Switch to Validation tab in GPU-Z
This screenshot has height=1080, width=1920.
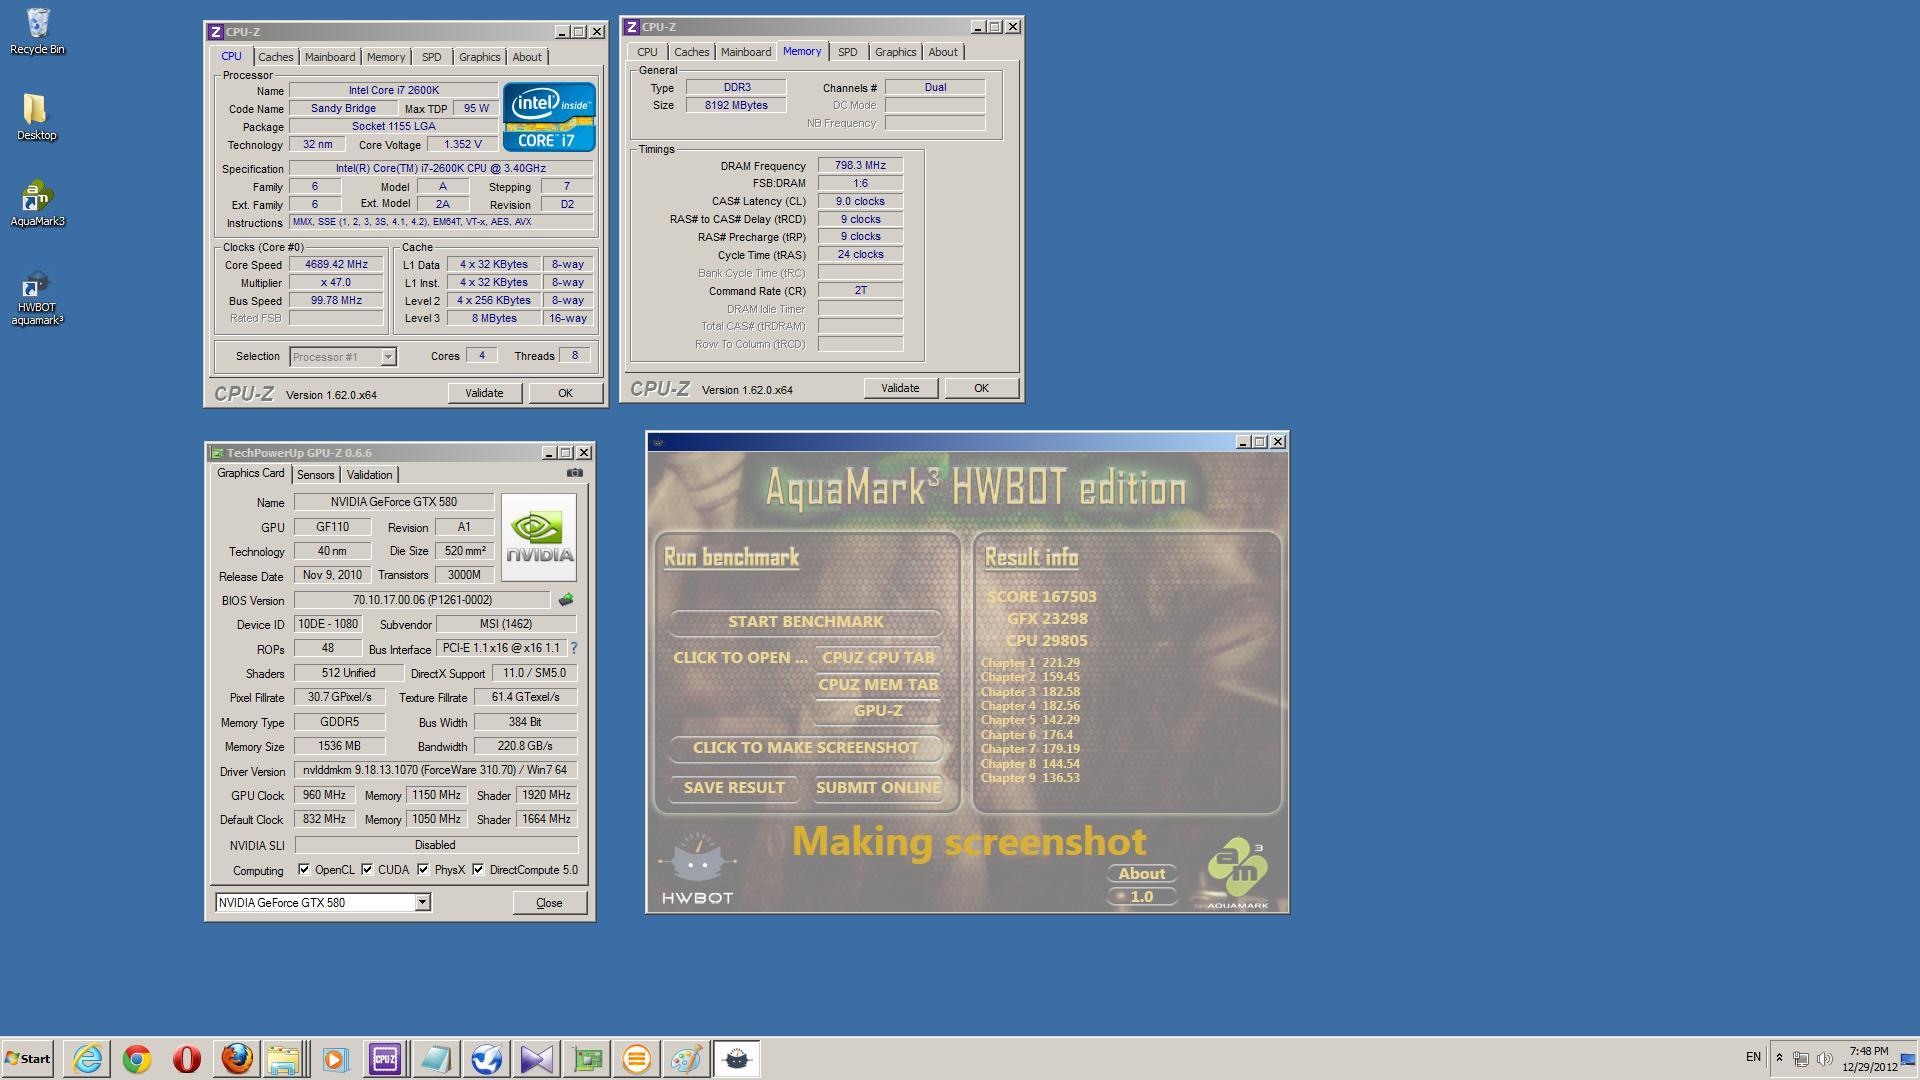[x=369, y=475]
